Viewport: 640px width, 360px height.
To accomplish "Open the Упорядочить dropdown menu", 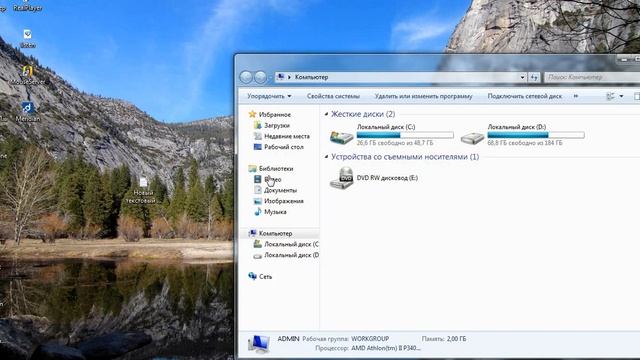I will [x=269, y=96].
